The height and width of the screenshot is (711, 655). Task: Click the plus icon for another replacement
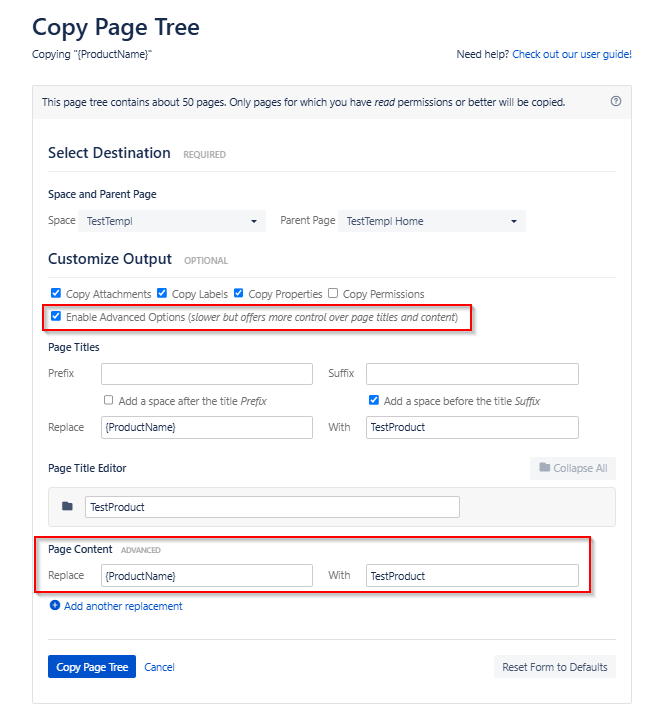[x=54, y=605]
